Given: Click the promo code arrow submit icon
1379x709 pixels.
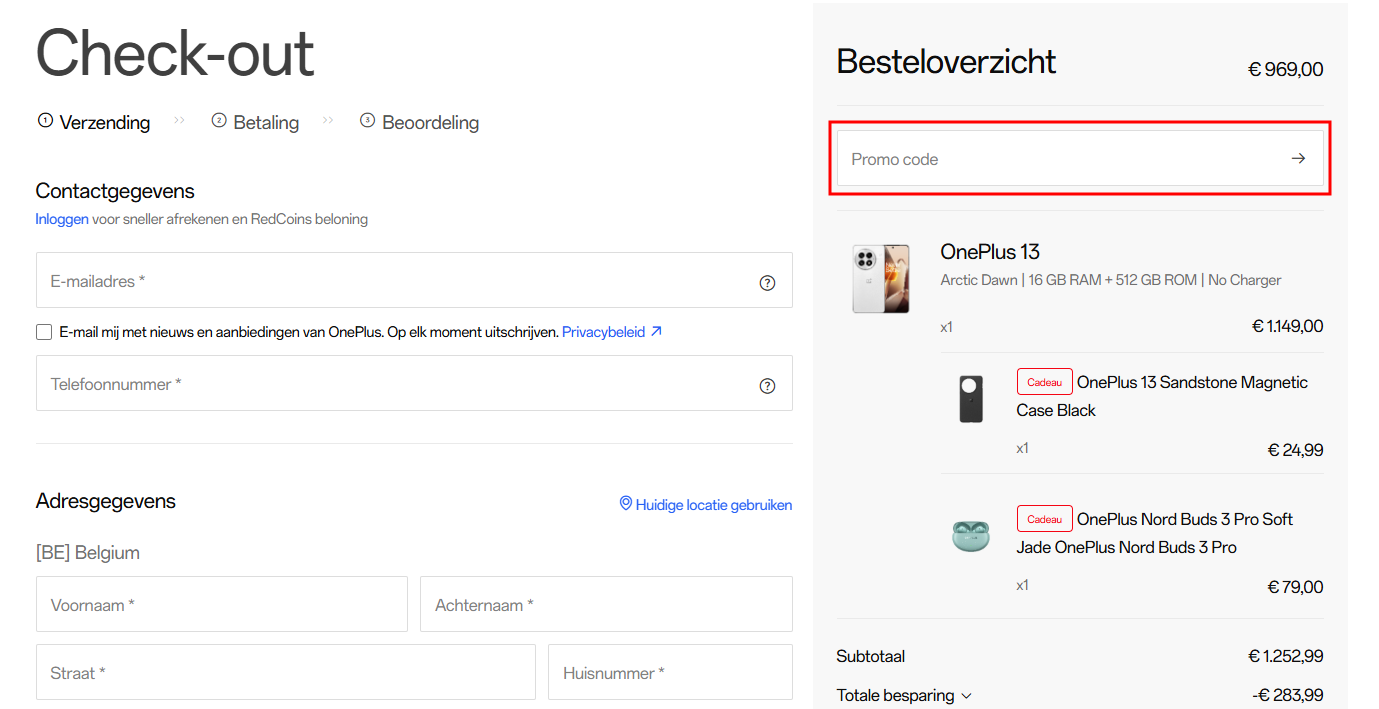Looking at the screenshot, I should (x=1298, y=158).
